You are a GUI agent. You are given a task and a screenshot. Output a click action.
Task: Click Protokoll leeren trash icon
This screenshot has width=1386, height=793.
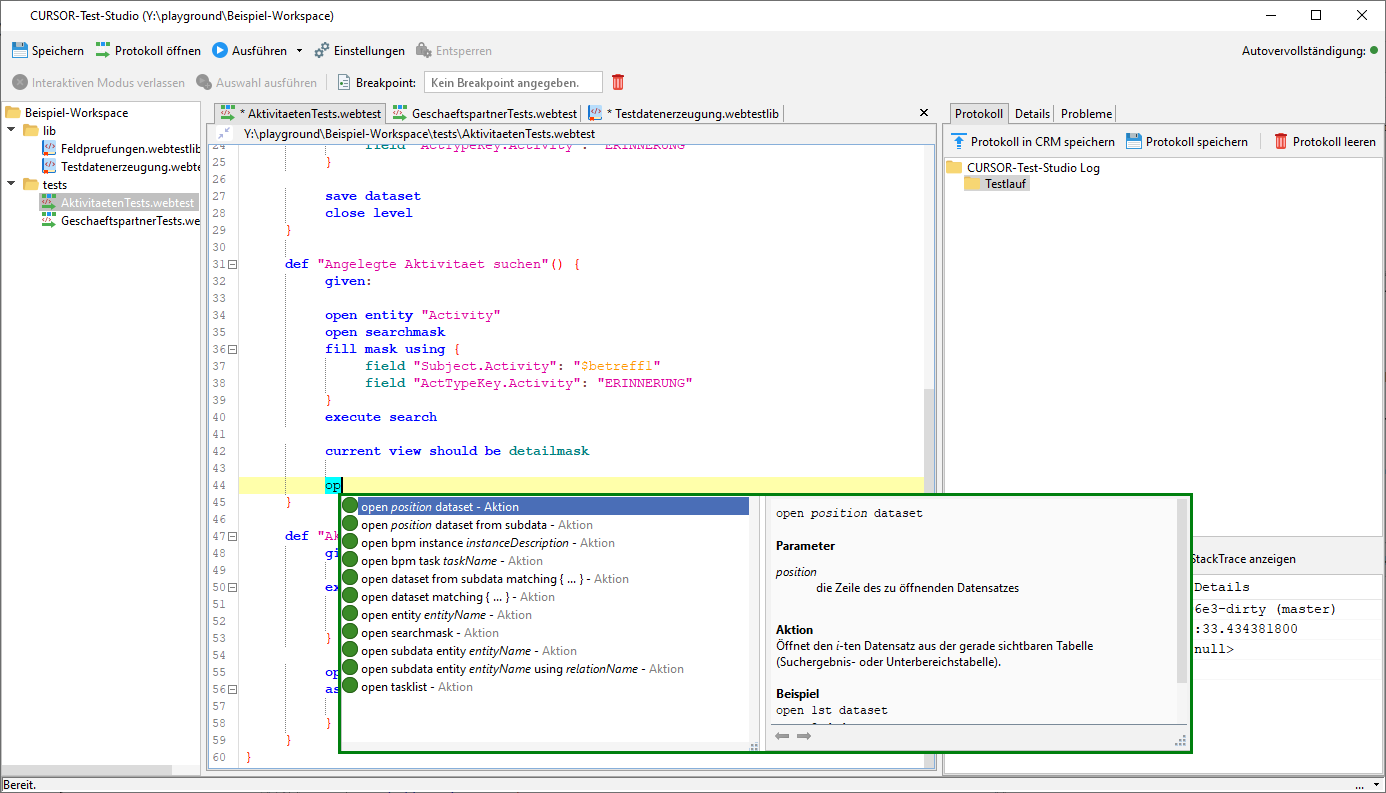1281,142
